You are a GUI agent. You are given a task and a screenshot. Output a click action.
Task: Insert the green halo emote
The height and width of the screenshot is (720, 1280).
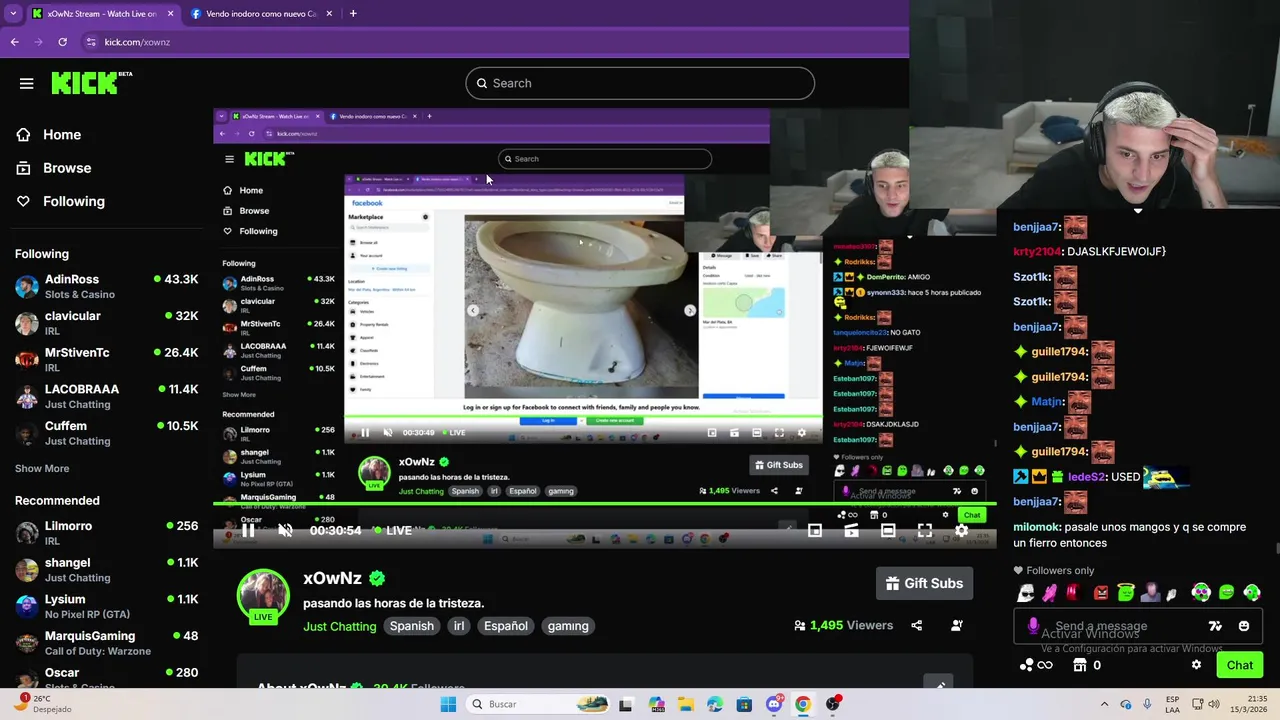coord(1126,593)
